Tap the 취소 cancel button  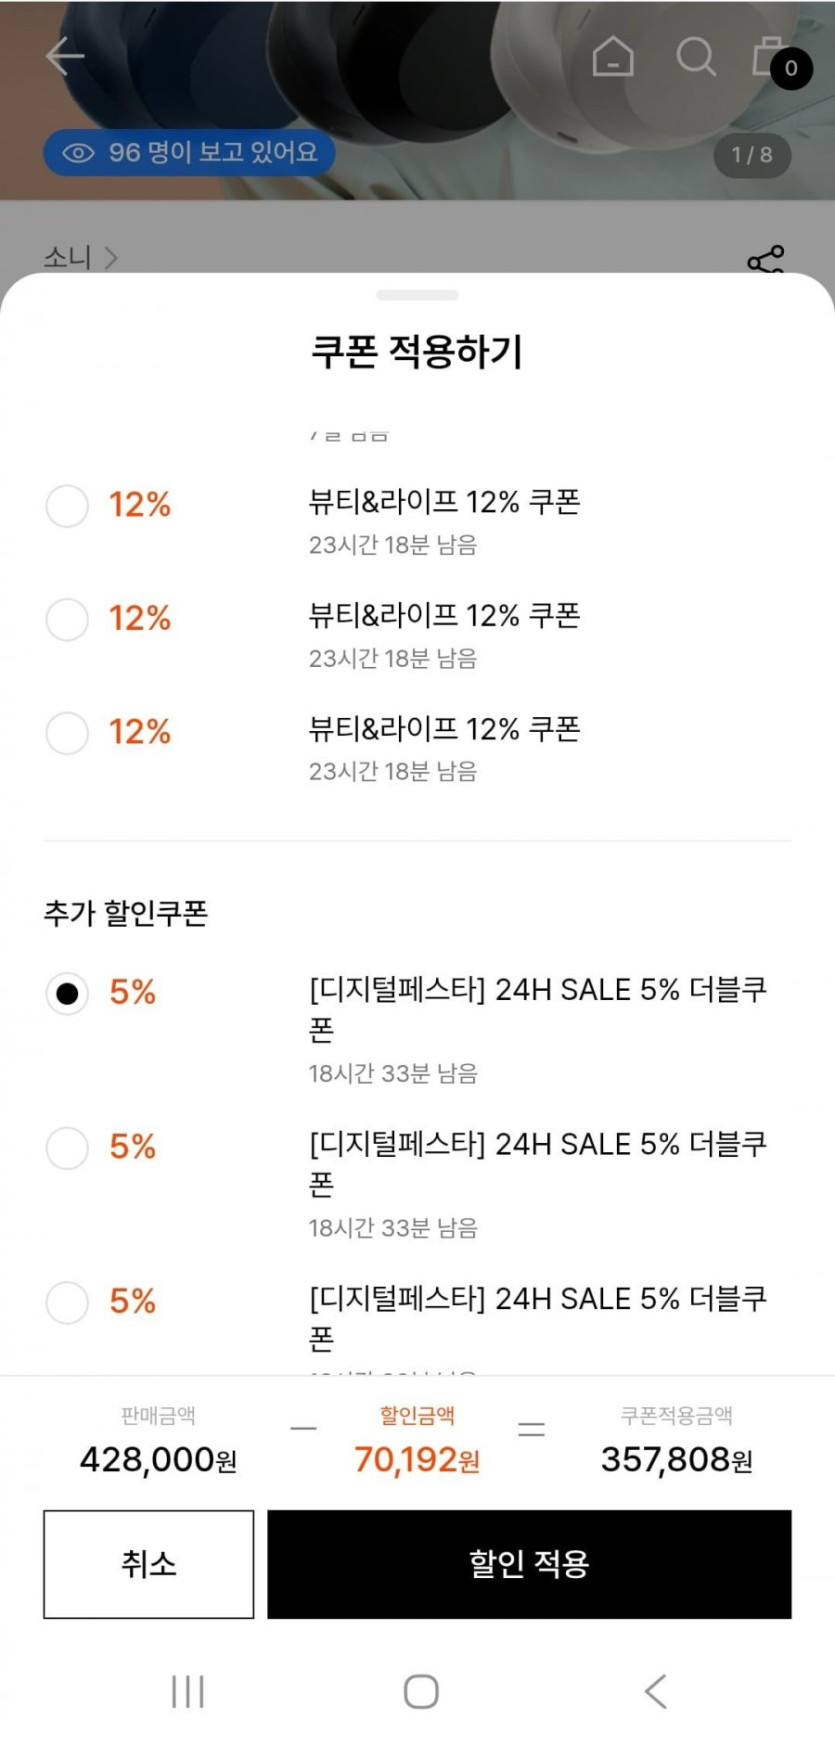pos(148,1563)
